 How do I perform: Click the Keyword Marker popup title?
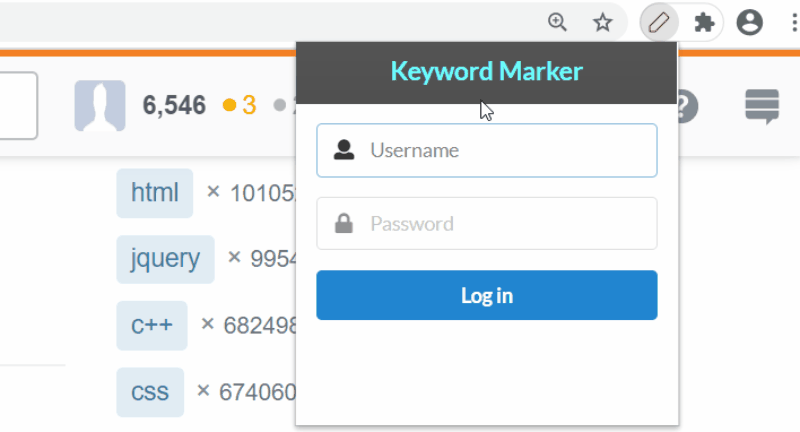(487, 71)
